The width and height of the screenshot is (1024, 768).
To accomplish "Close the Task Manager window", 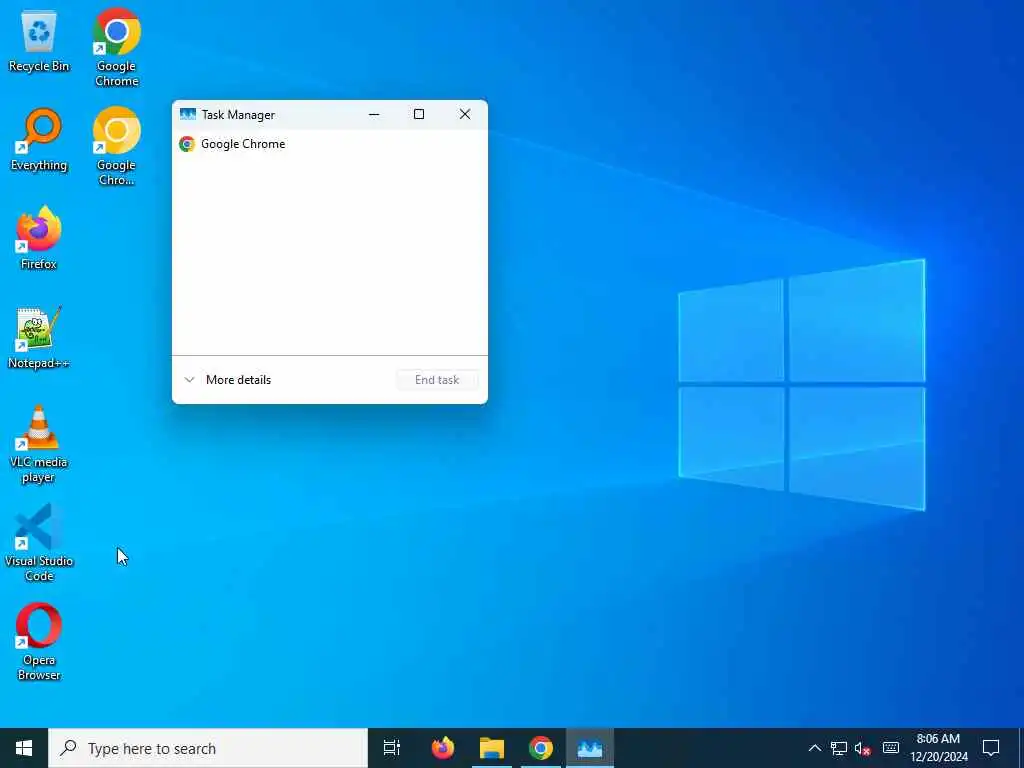I will click(x=465, y=114).
